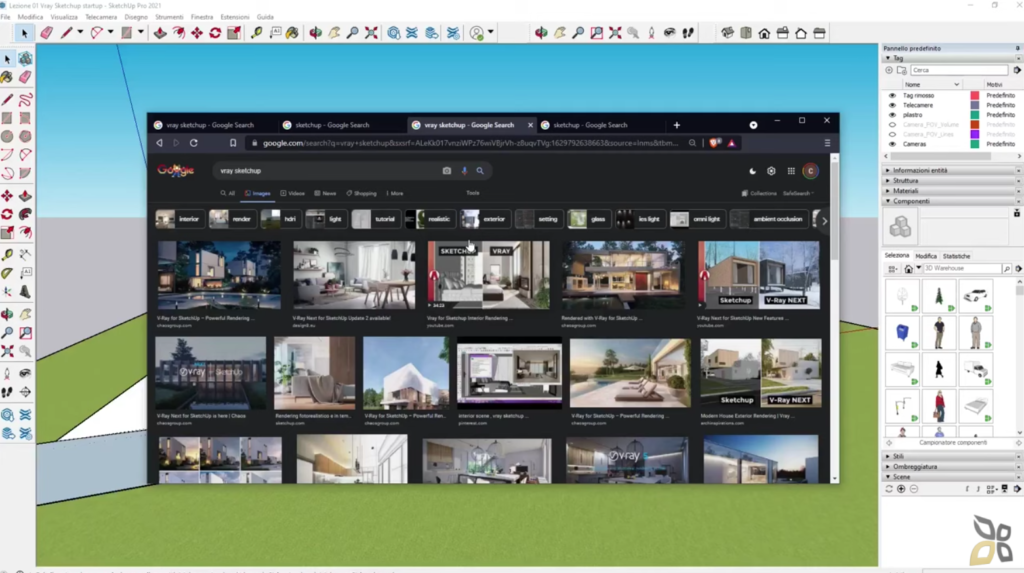Activate the Rotate tool in top toolbar
Screen dimensions: 1024x573
click(x=215, y=33)
